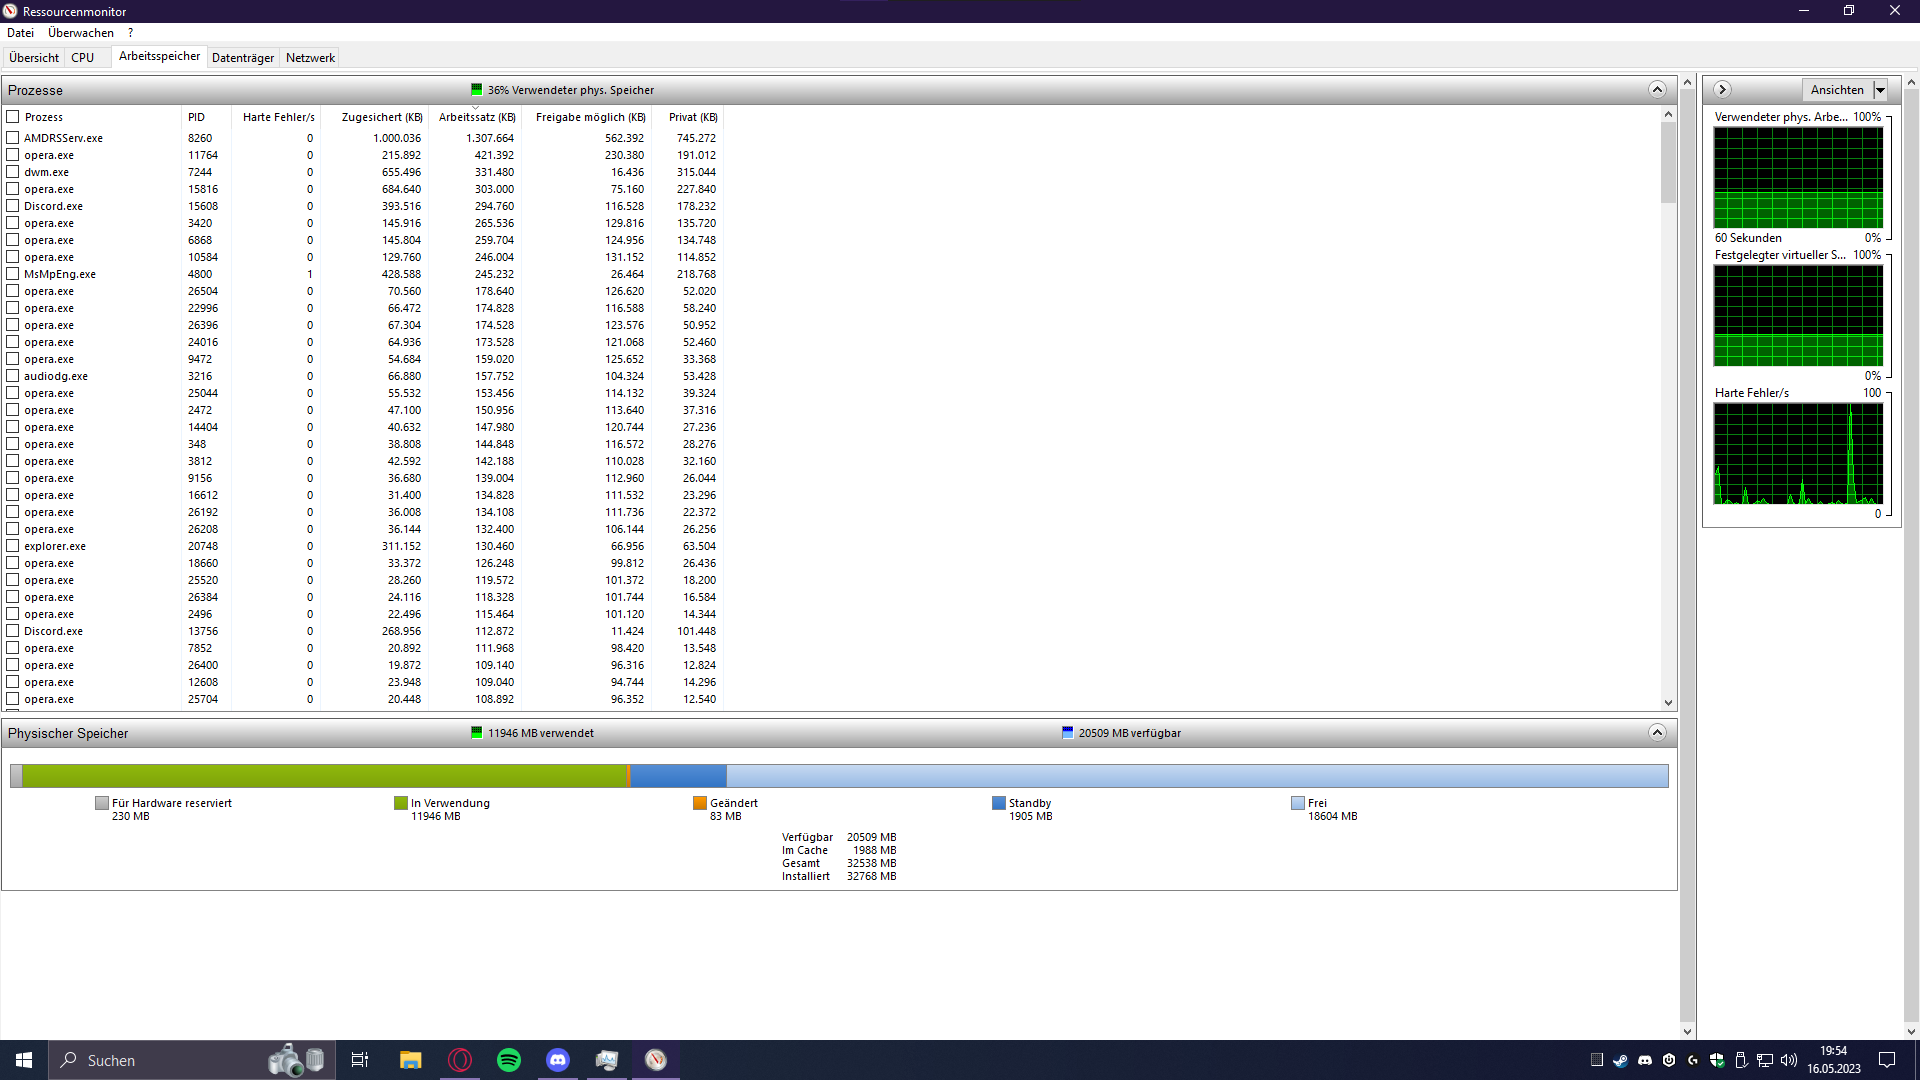Image resolution: width=1920 pixels, height=1080 pixels.
Task: Open the Datei menu
Action: (20, 33)
